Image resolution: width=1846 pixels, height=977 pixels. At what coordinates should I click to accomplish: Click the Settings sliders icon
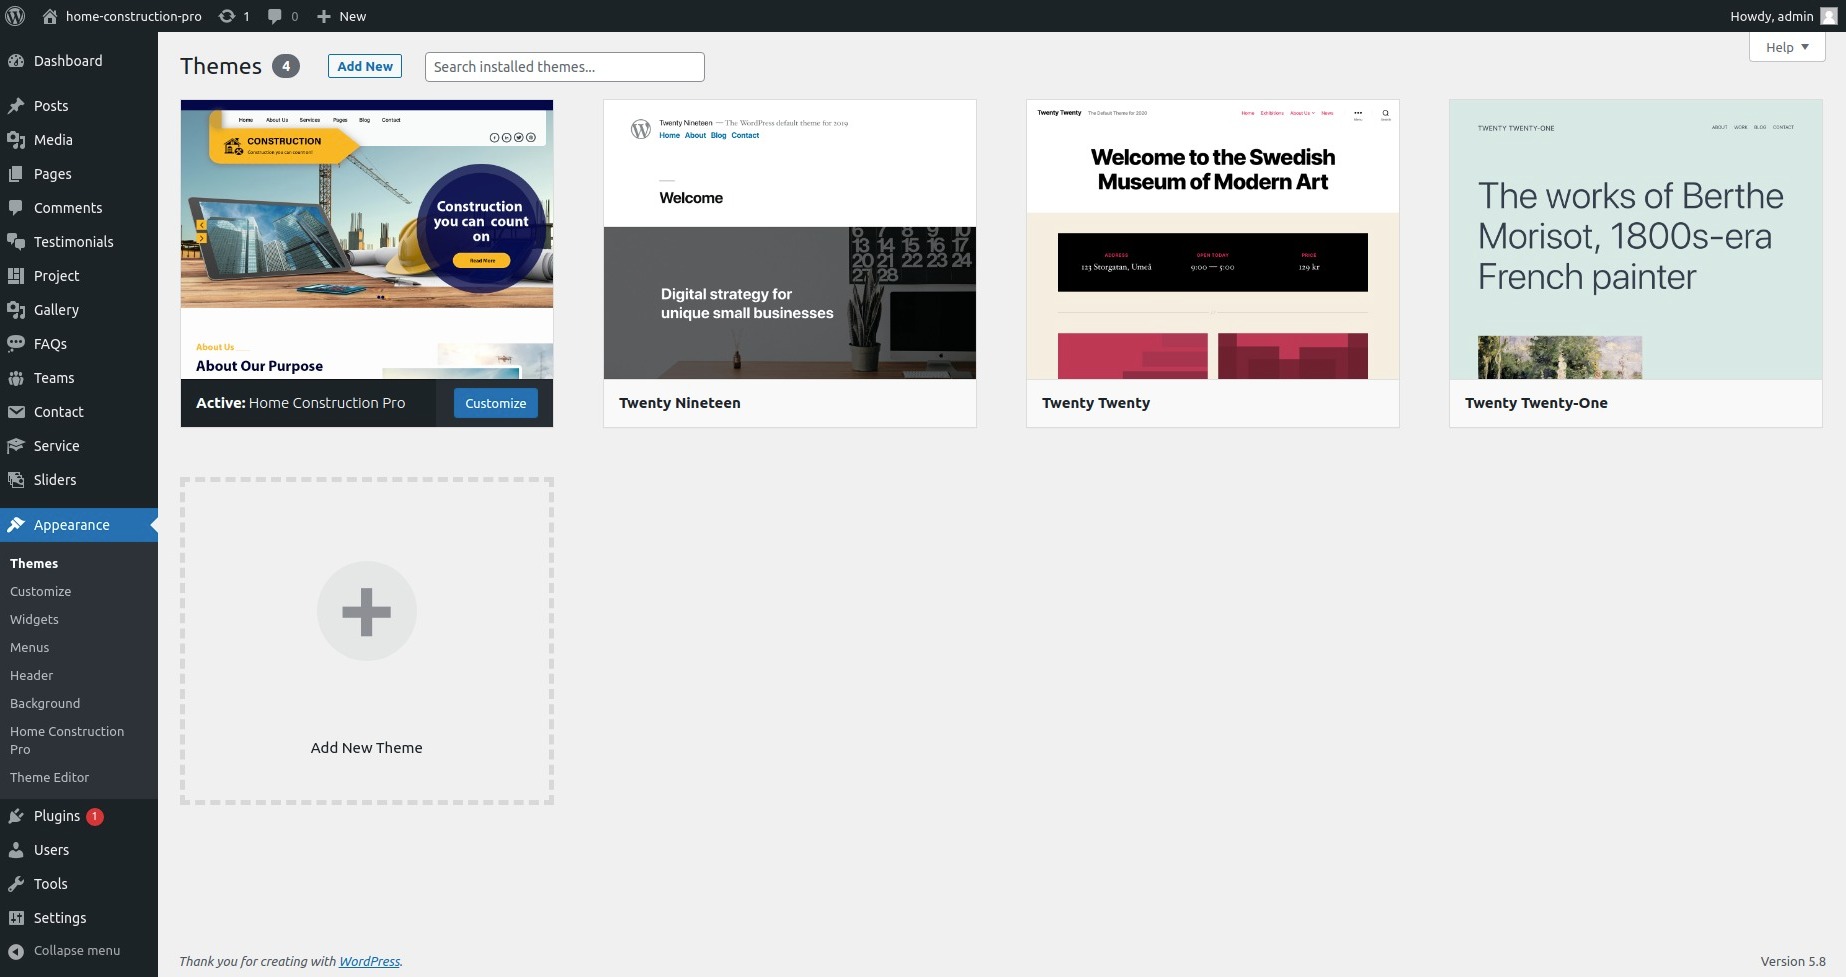click(x=16, y=918)
